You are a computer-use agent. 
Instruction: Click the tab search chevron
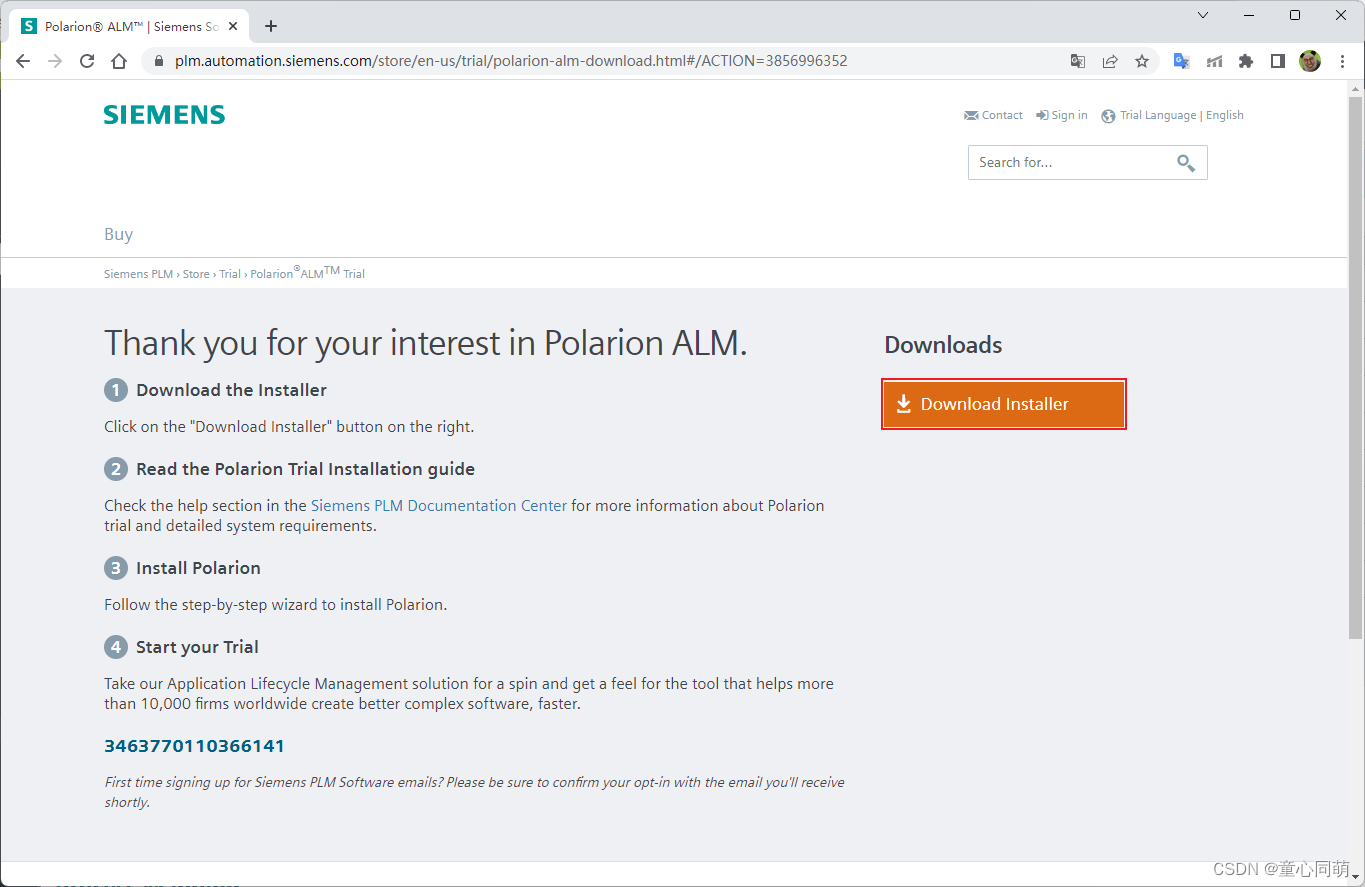click(1203, 15)
